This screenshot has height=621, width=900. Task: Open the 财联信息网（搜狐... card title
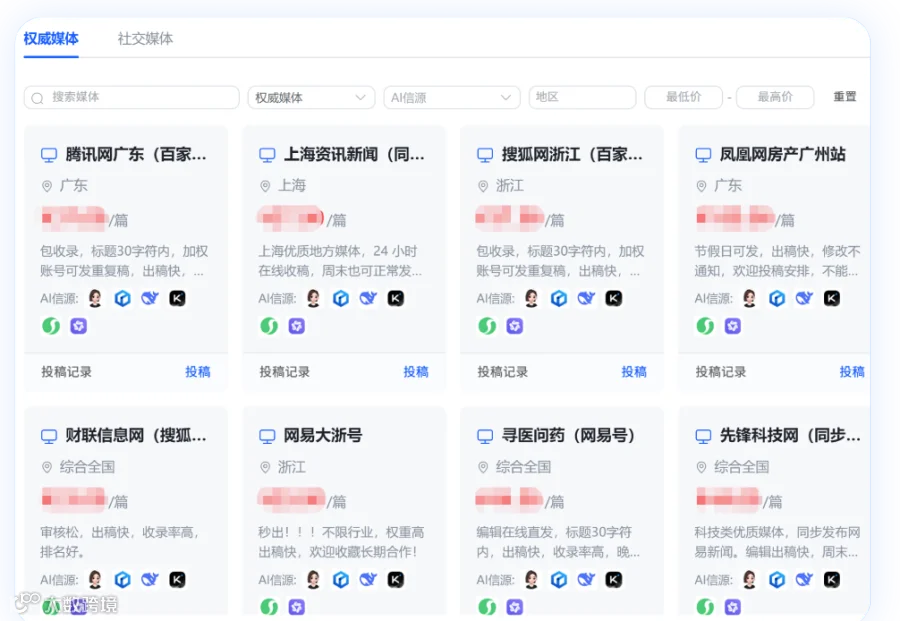[136, 436]
